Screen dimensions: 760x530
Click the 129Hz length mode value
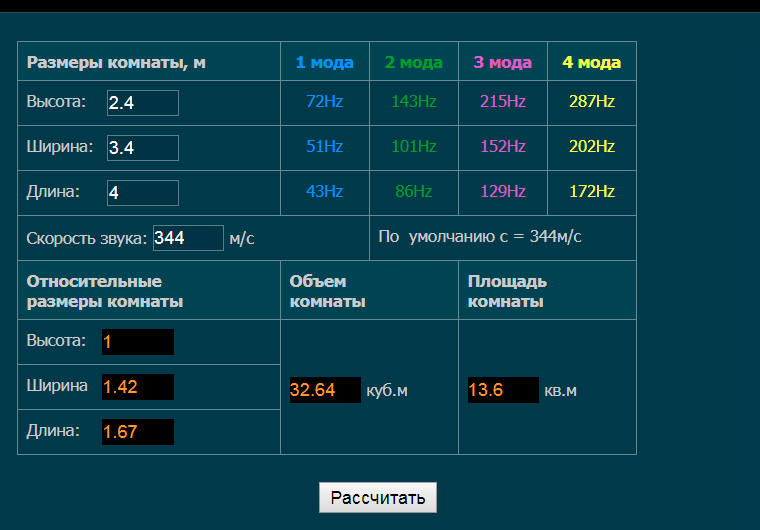click(x=502, y=191)
